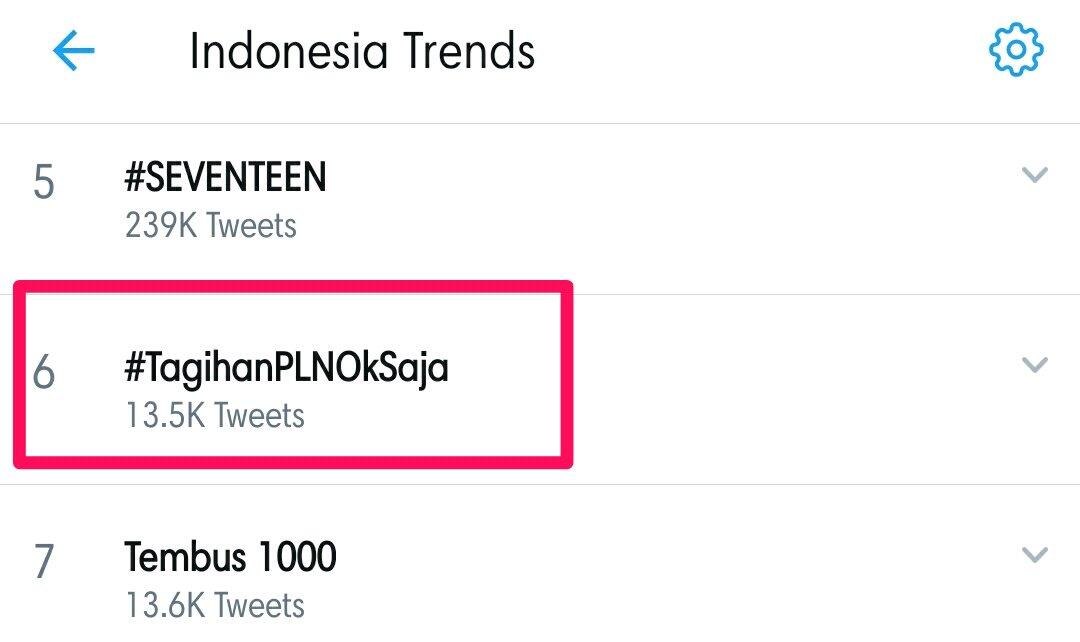
Task: Select trend rank number 6
Action: [x=44, y=373]
